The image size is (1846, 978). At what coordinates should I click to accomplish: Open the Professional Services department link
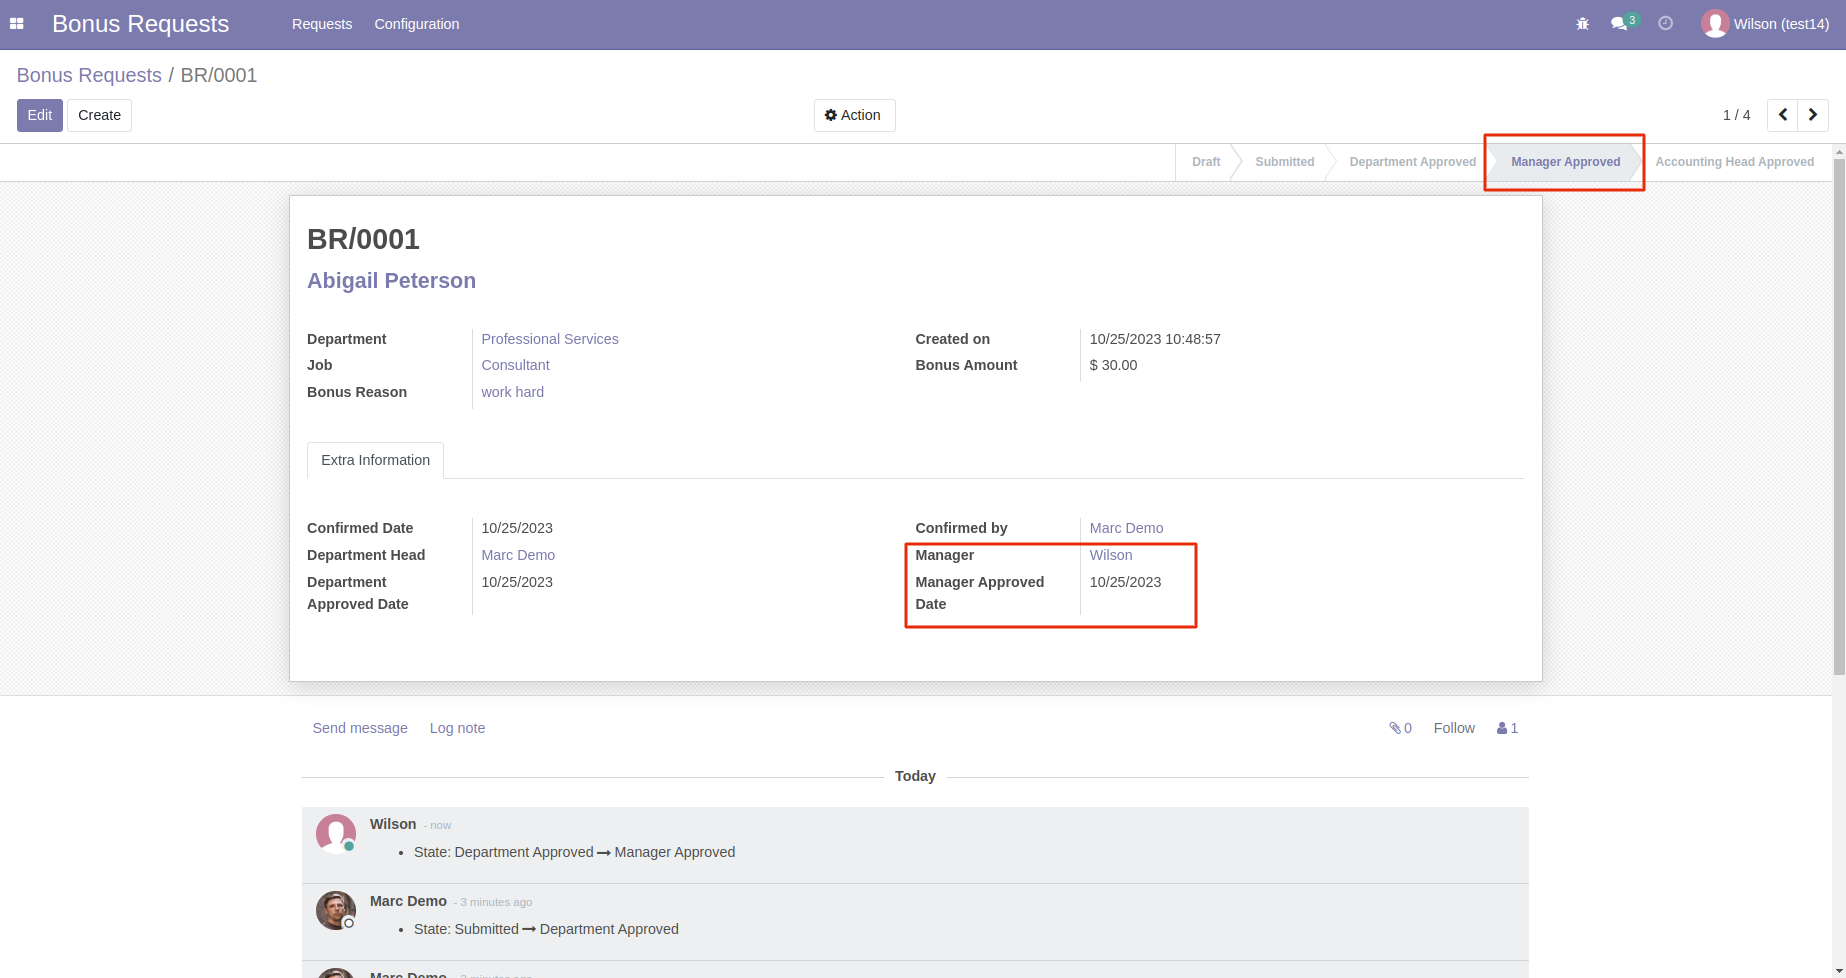pos(550,339)
